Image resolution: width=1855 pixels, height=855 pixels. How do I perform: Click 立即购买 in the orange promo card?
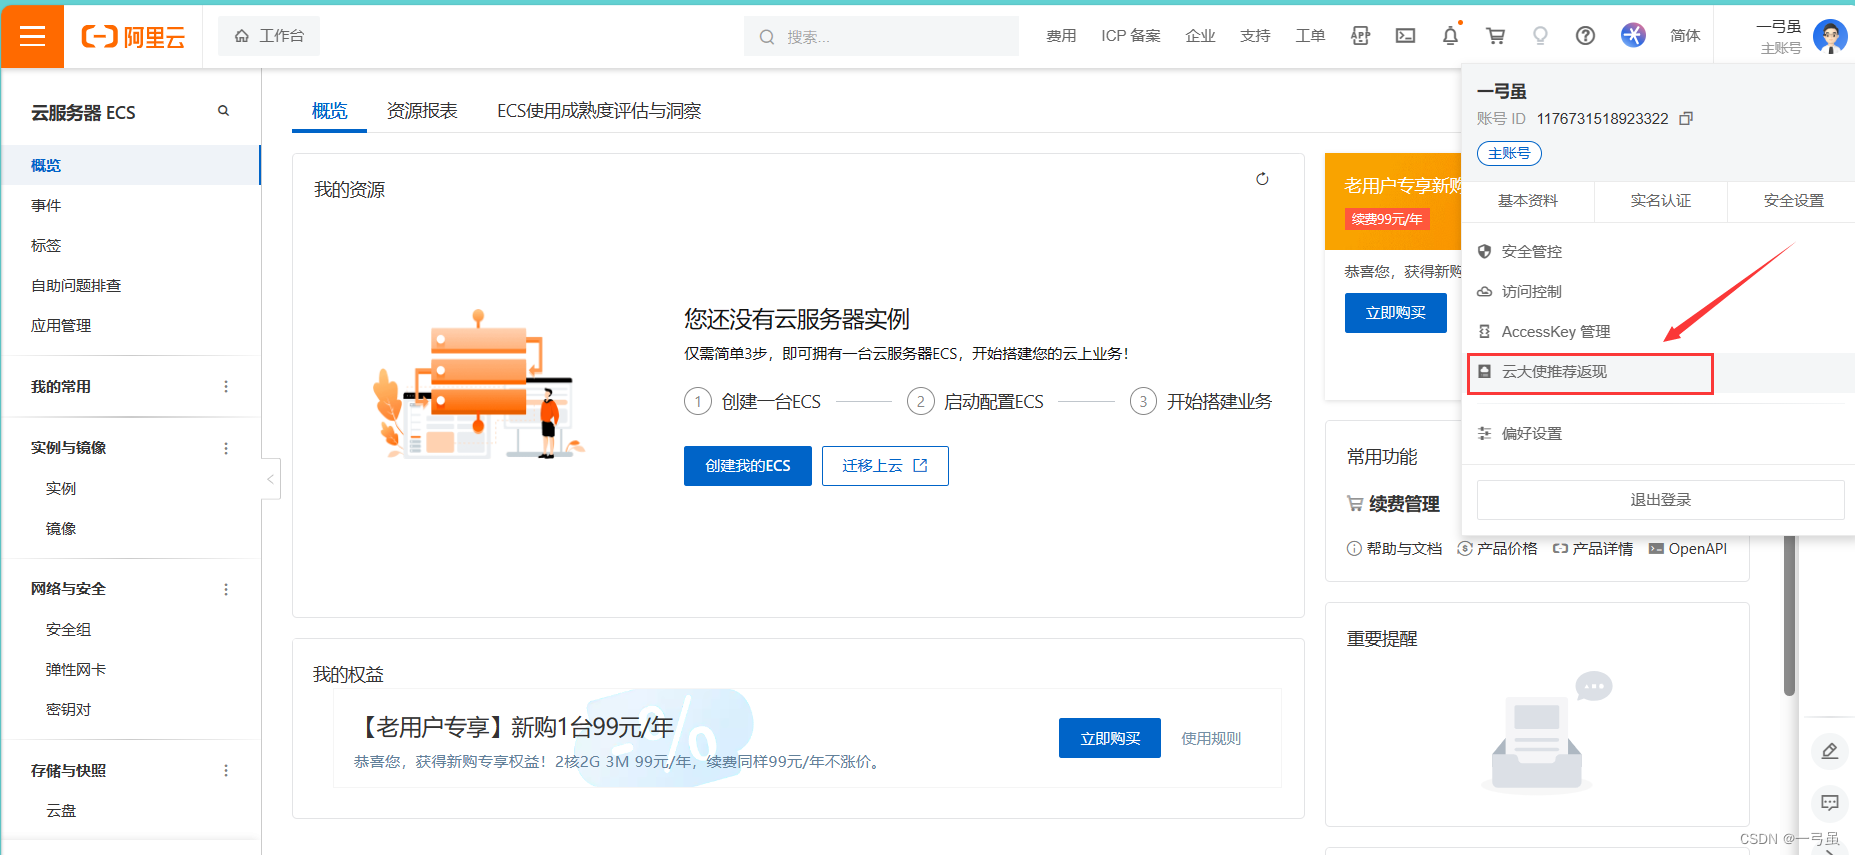1396,313
